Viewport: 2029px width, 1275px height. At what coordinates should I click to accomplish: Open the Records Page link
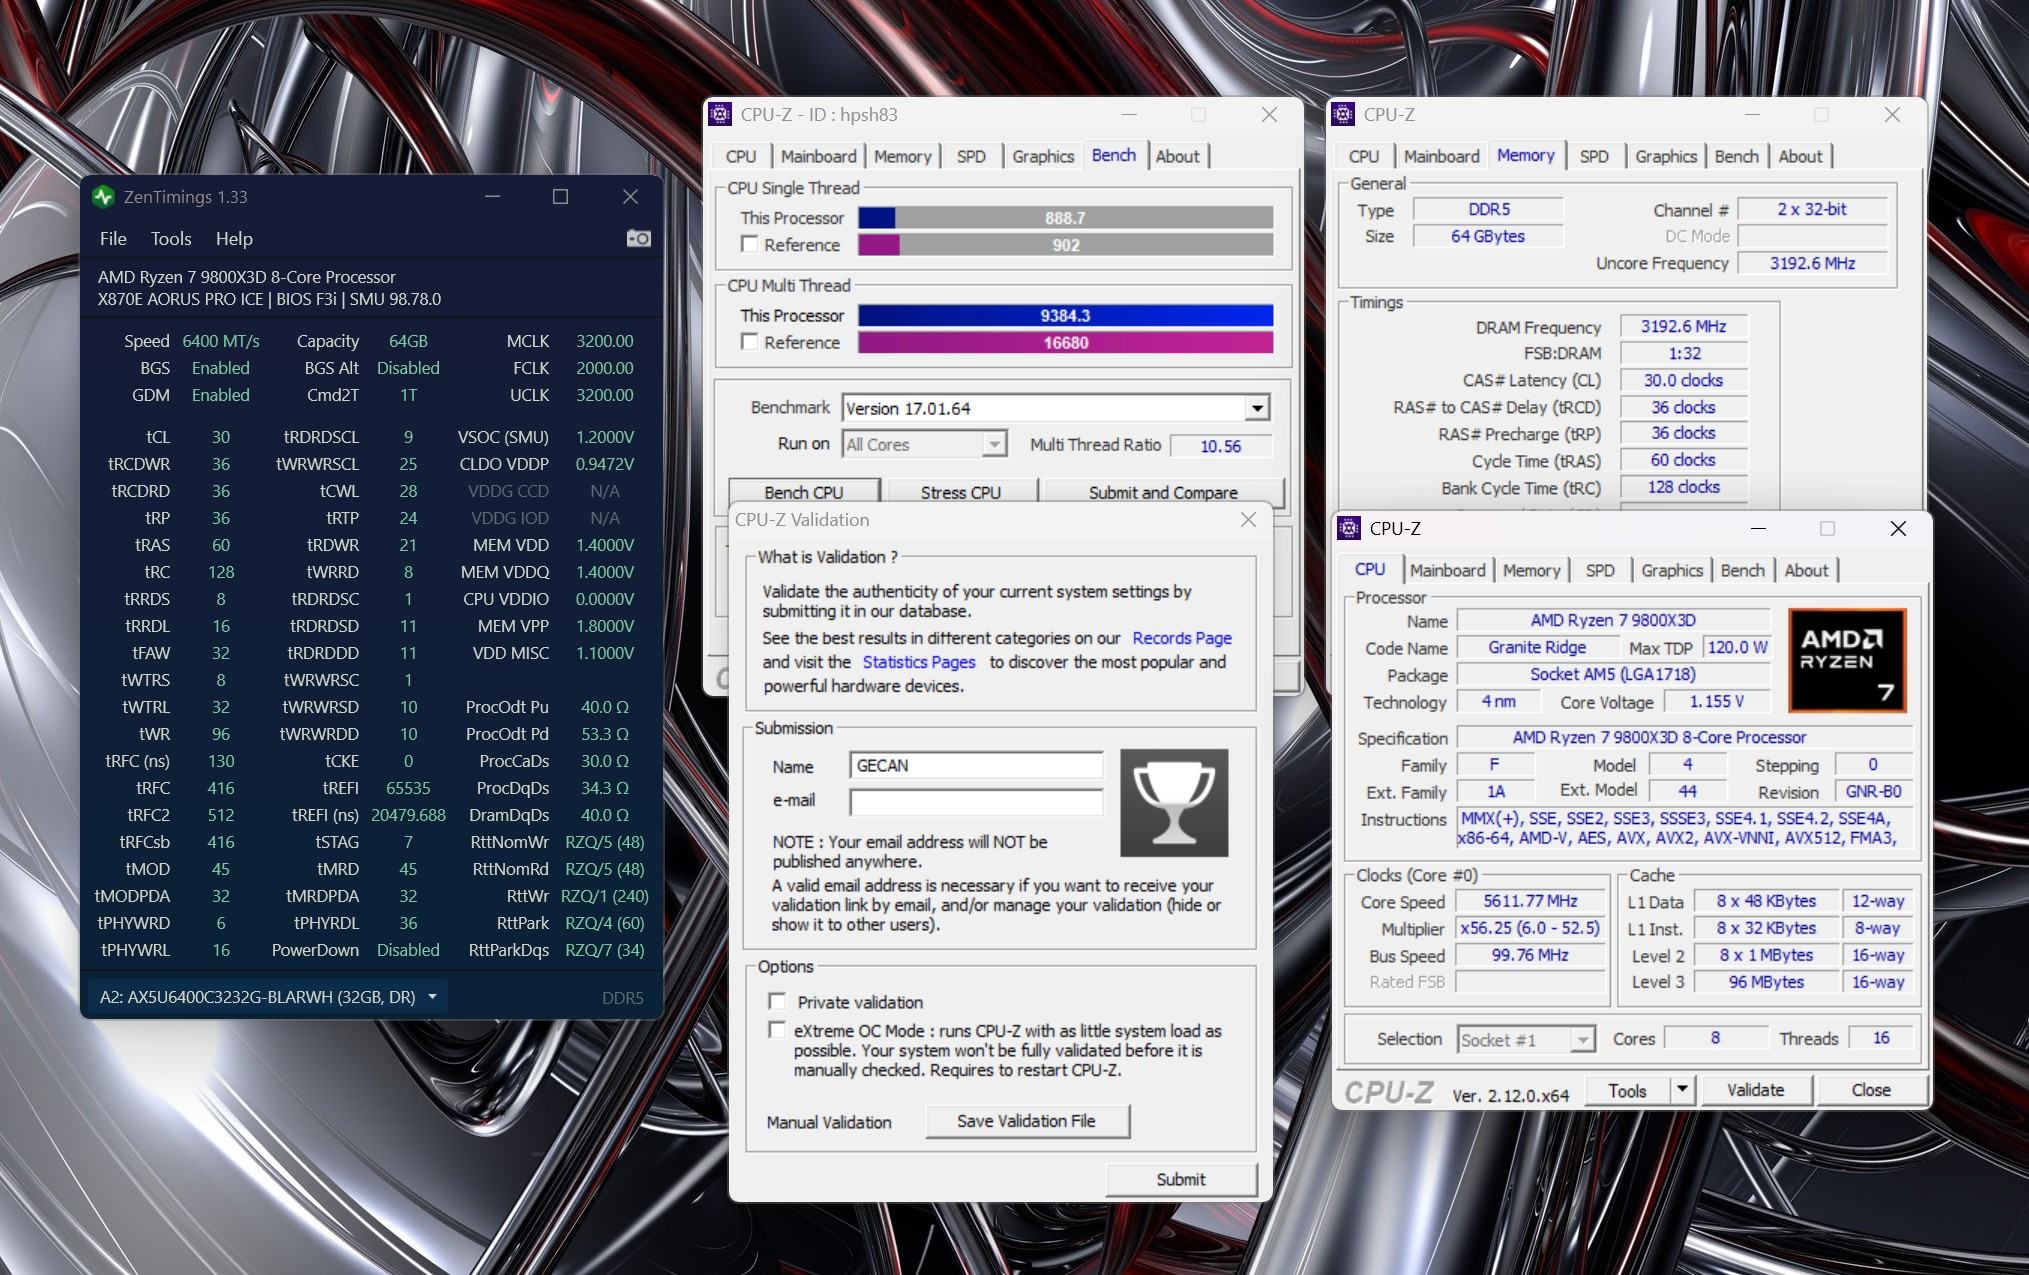(x=1181, y=638)
